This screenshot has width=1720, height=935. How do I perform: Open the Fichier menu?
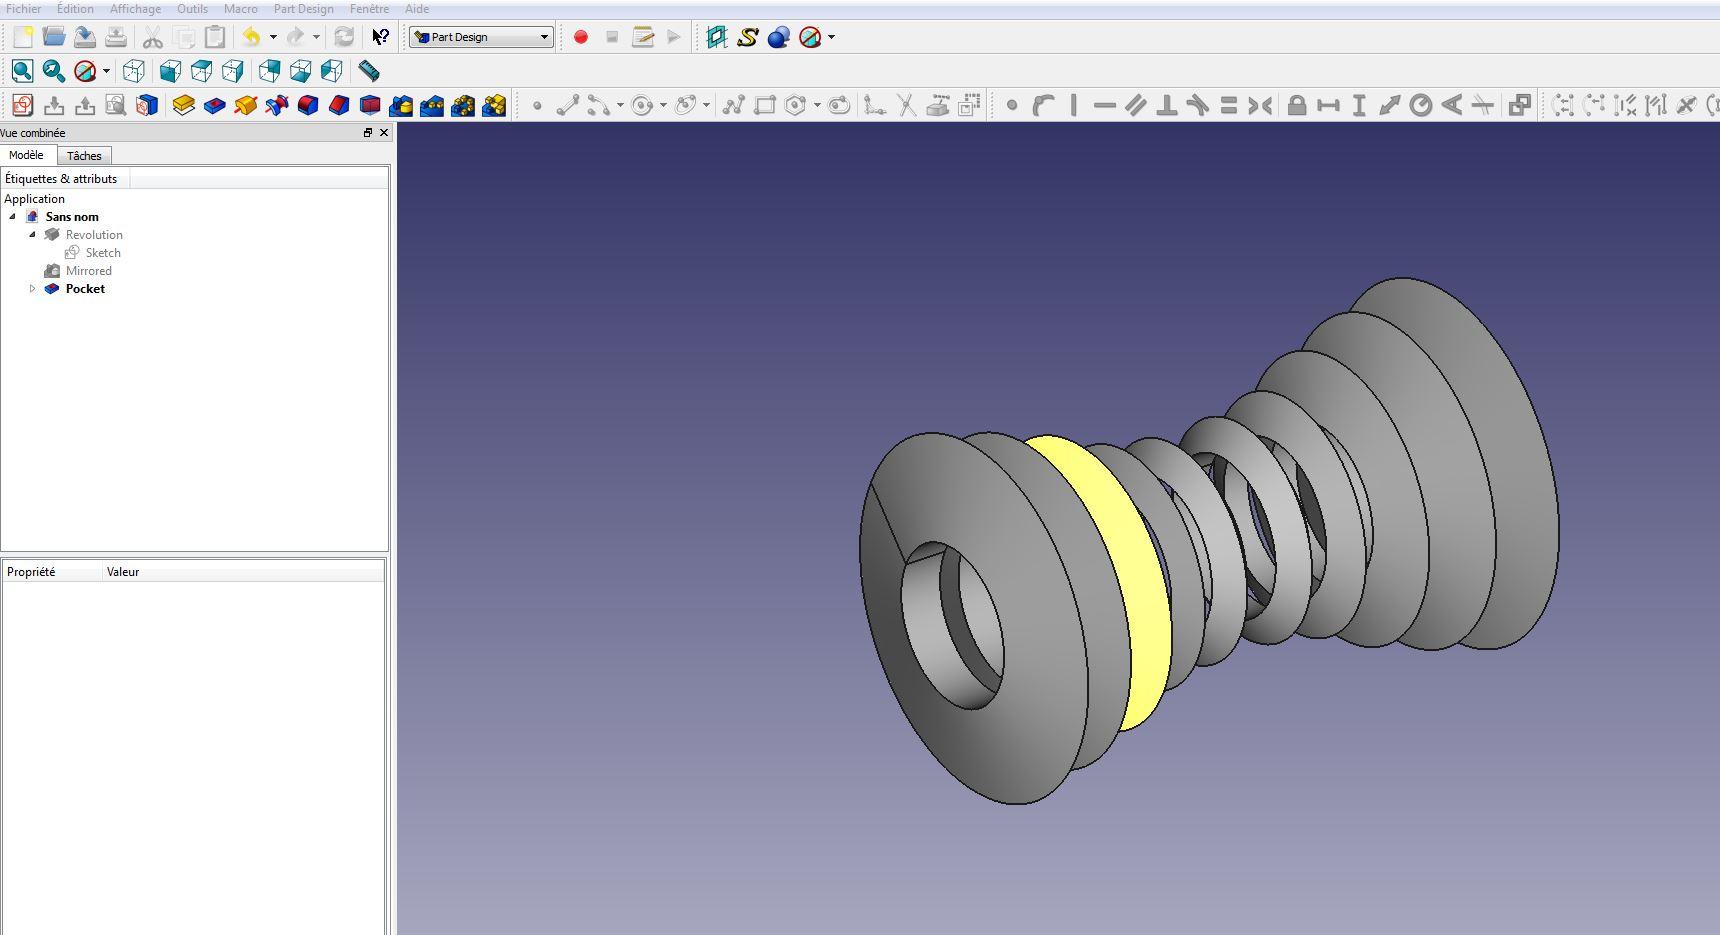[24, 9]
